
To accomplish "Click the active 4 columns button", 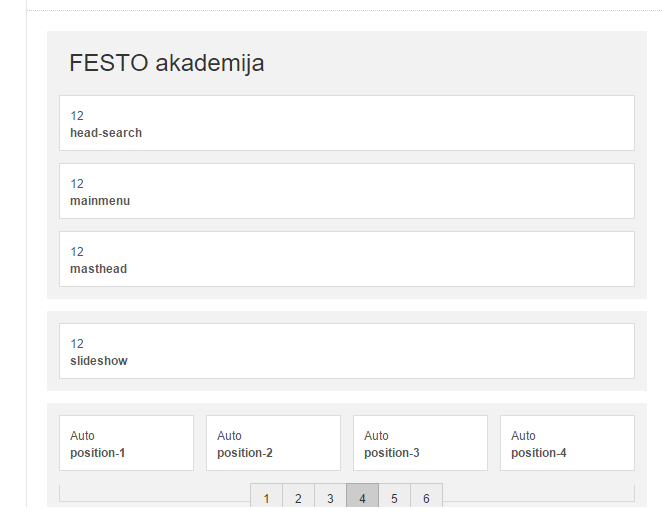I will pyautogui.click(x=362, y=498).
